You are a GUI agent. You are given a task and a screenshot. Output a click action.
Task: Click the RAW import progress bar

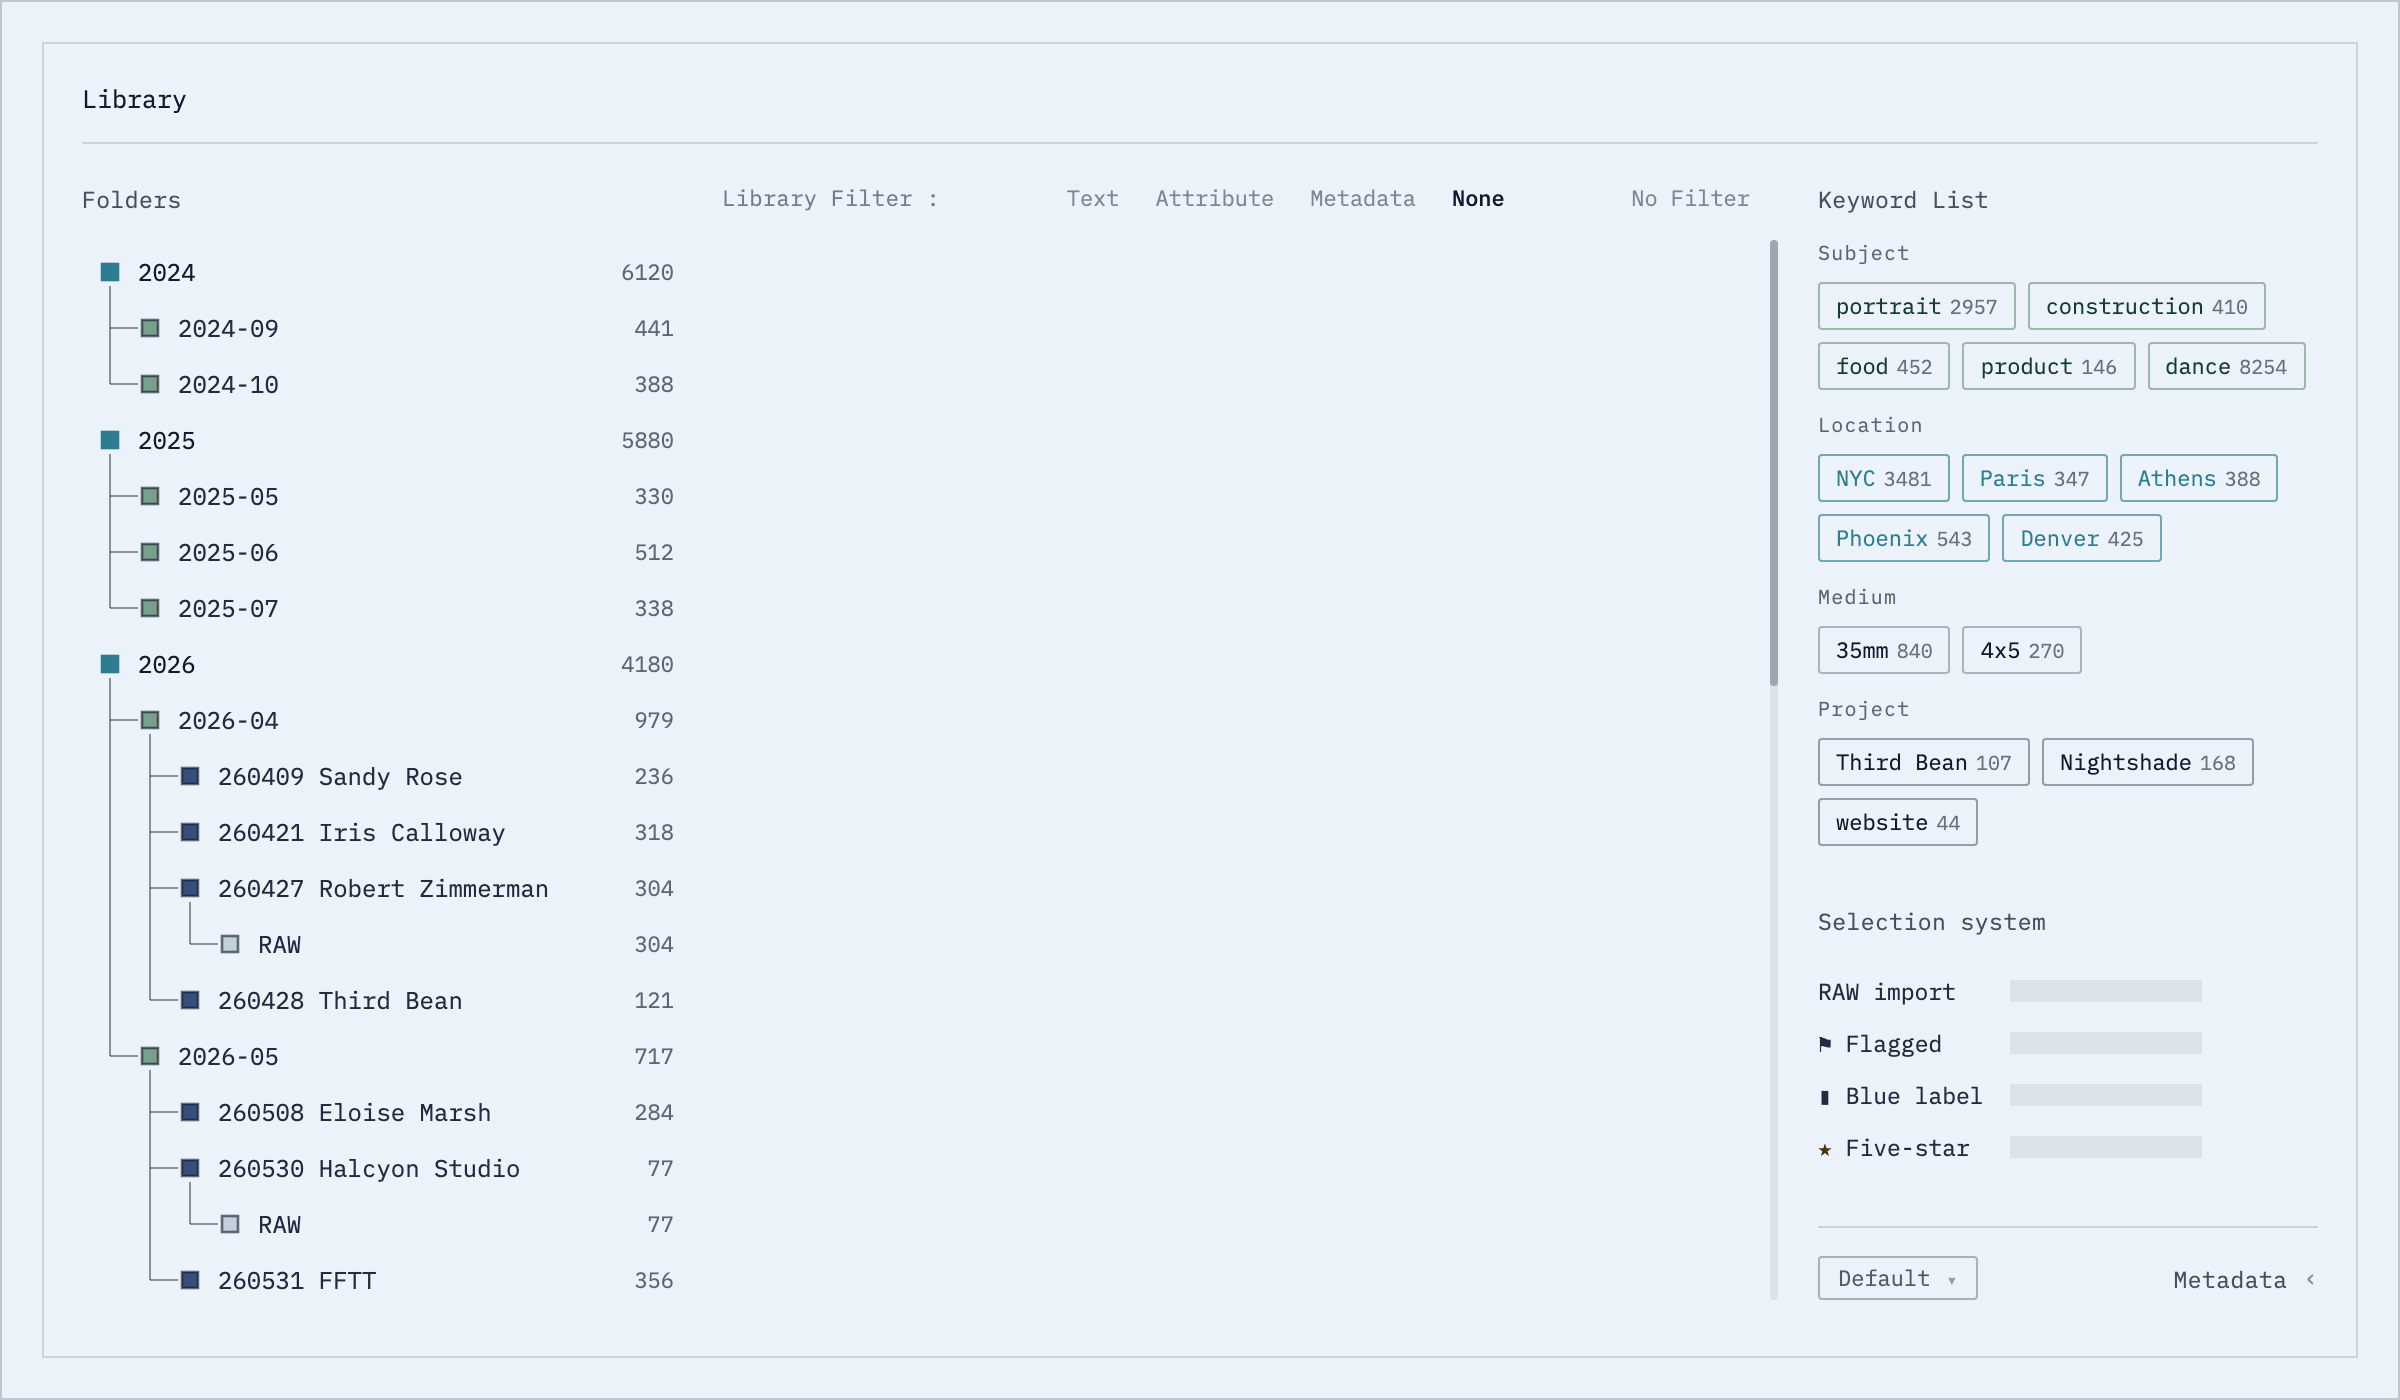click(x=2106, y=991)
